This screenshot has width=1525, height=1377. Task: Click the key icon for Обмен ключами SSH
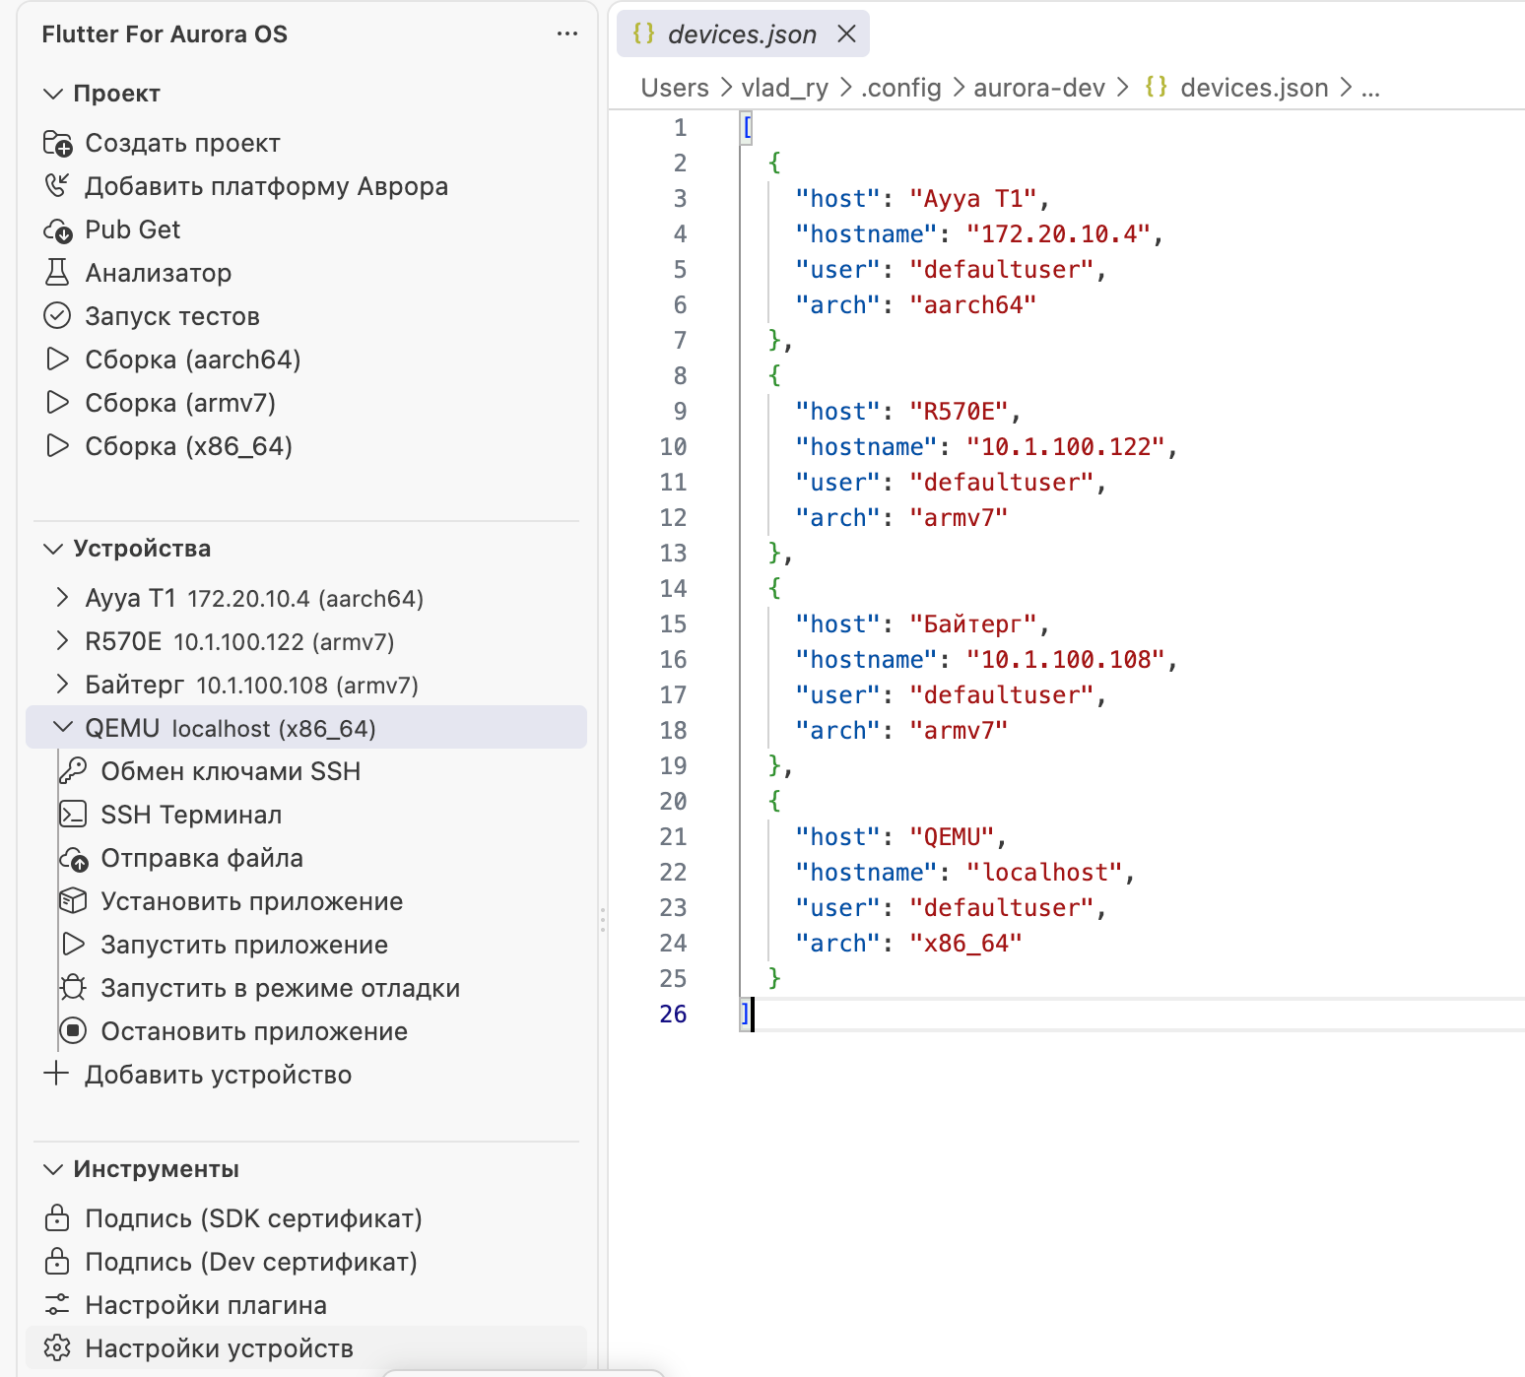click(73, 771)
